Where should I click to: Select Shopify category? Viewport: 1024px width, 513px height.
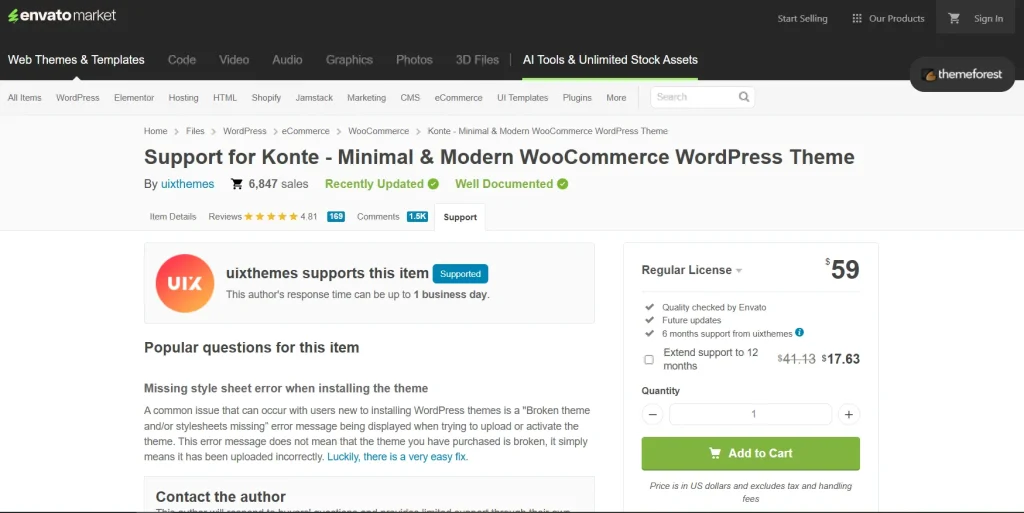266,98
